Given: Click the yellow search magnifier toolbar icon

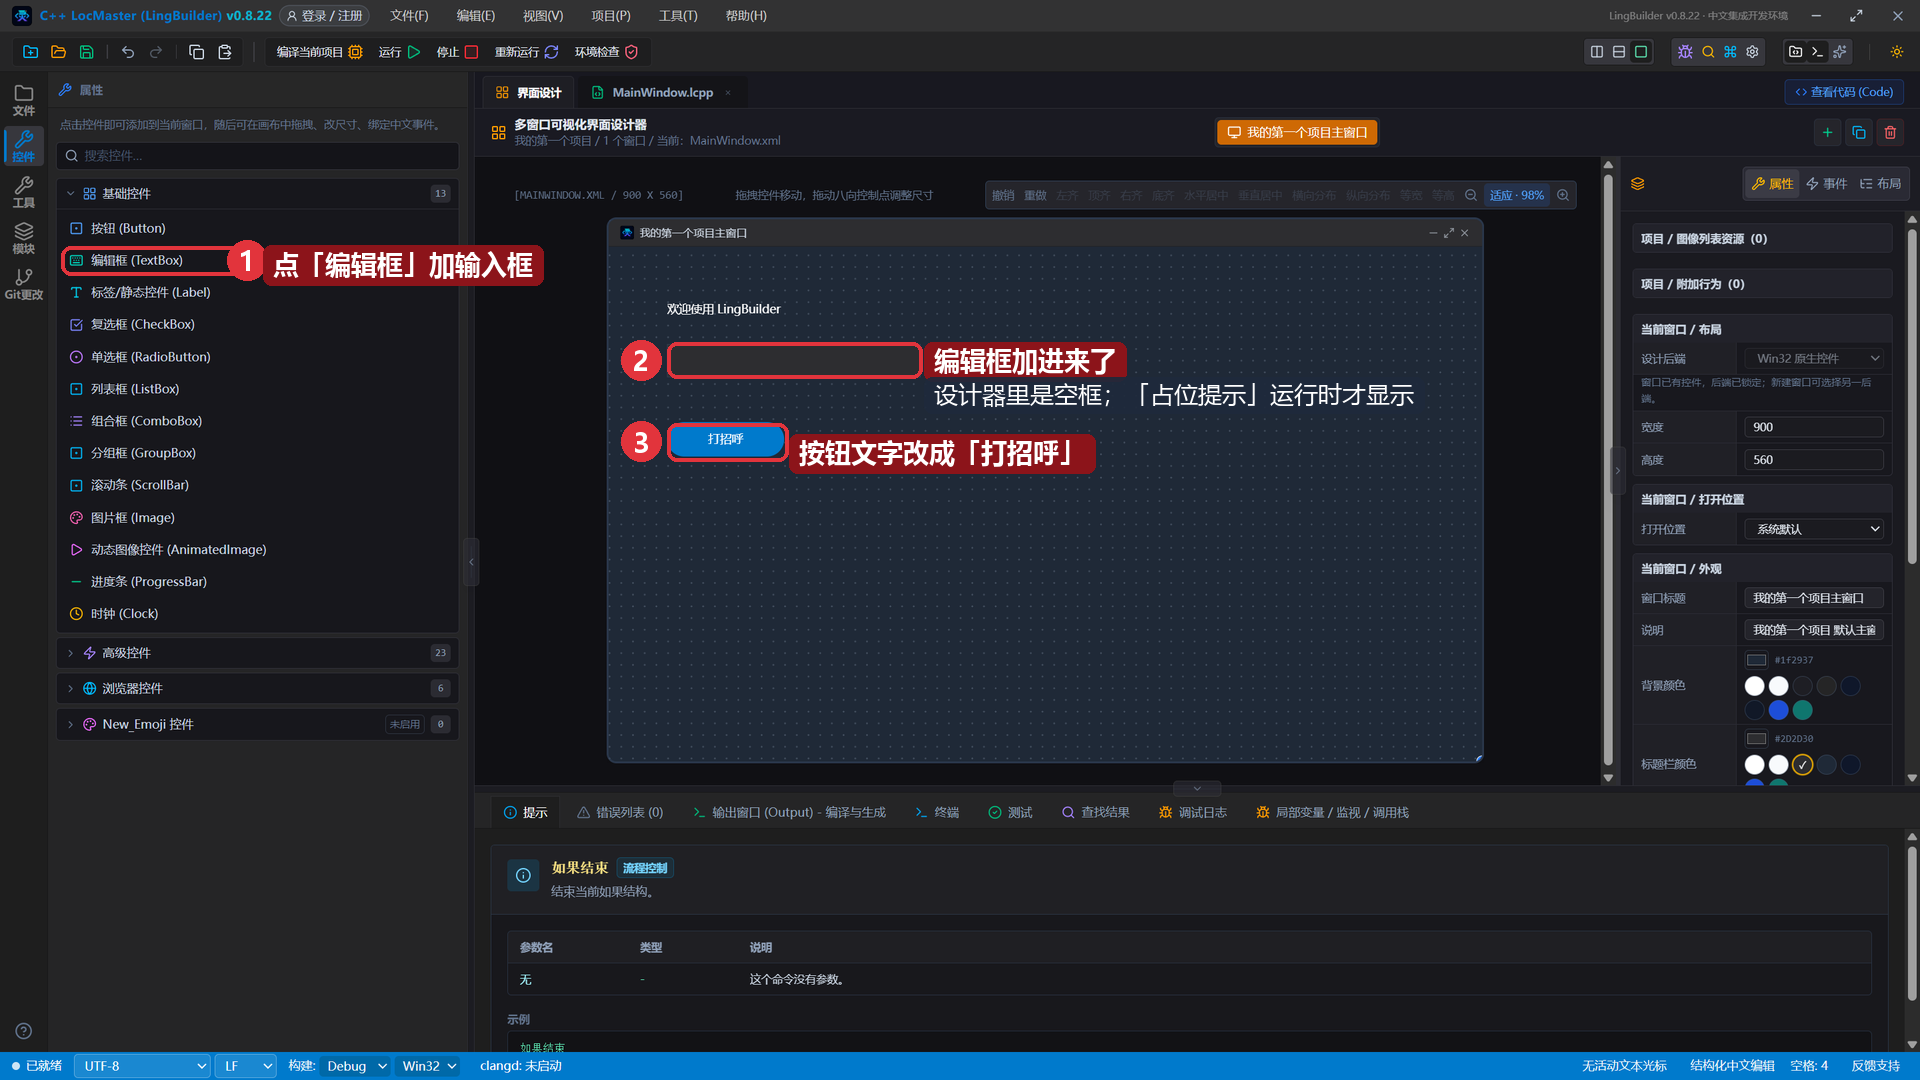Looking at the screenshot, I should [1708, 52].
